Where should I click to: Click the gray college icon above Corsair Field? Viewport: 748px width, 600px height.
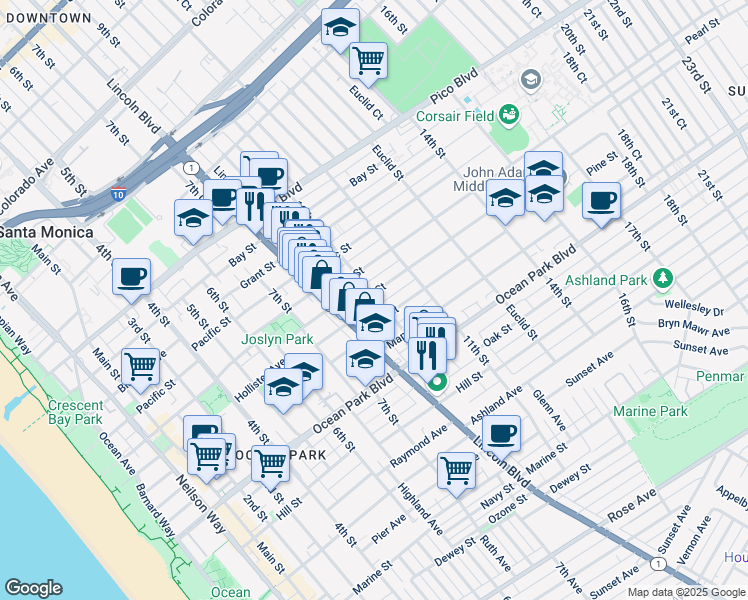tap(530, 79)
